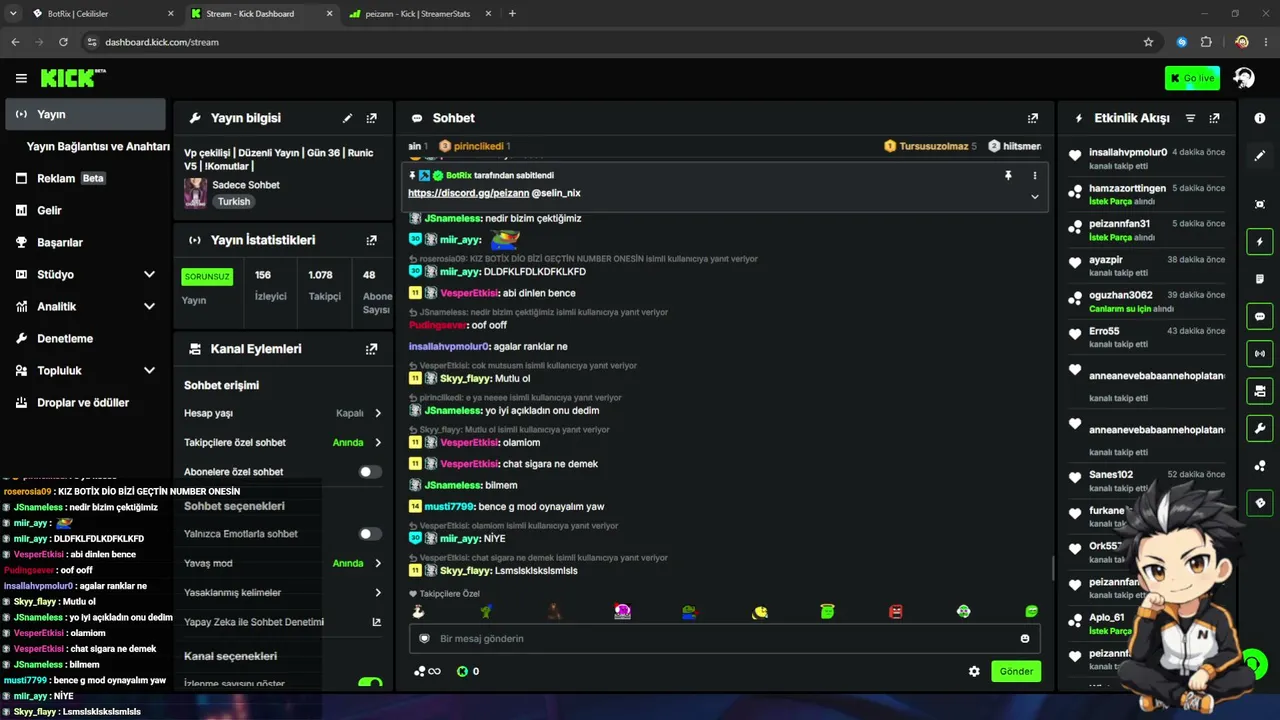Toggle İzlenme sayısını göster switch
This screenshot has height=720, width=1280.
tap(370, 684)
